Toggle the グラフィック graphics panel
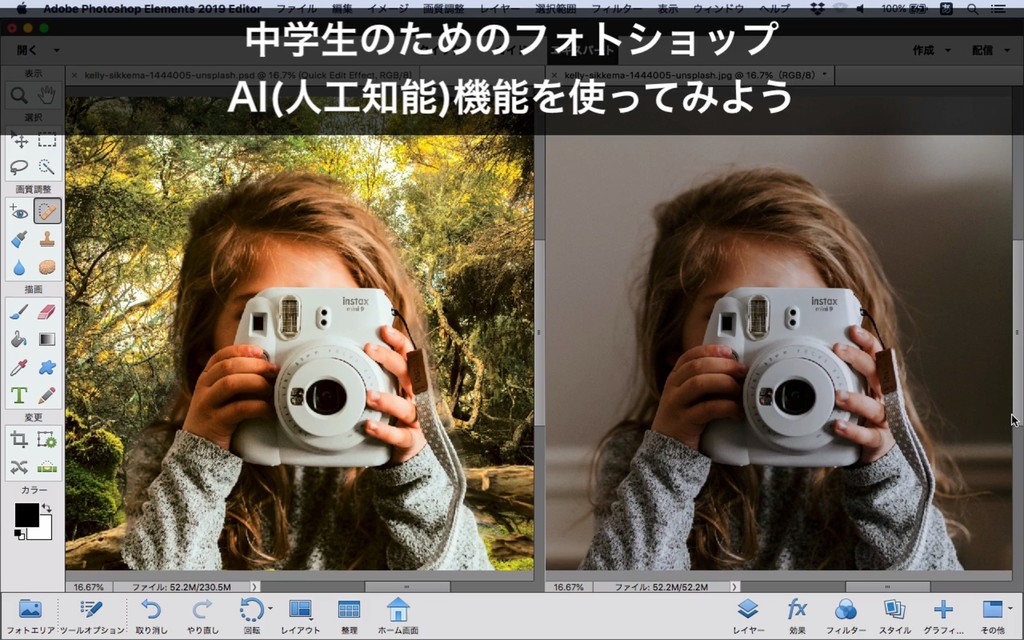This screenshot has width=1024, height=640. click(943, 617)
